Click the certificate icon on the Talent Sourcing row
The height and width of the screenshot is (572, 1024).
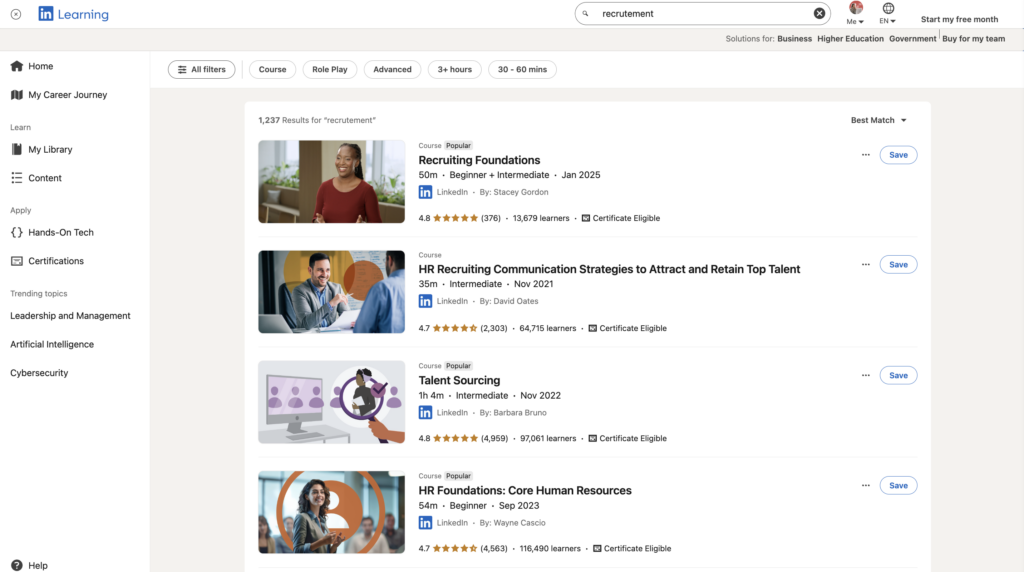click(x=592, y=438)
